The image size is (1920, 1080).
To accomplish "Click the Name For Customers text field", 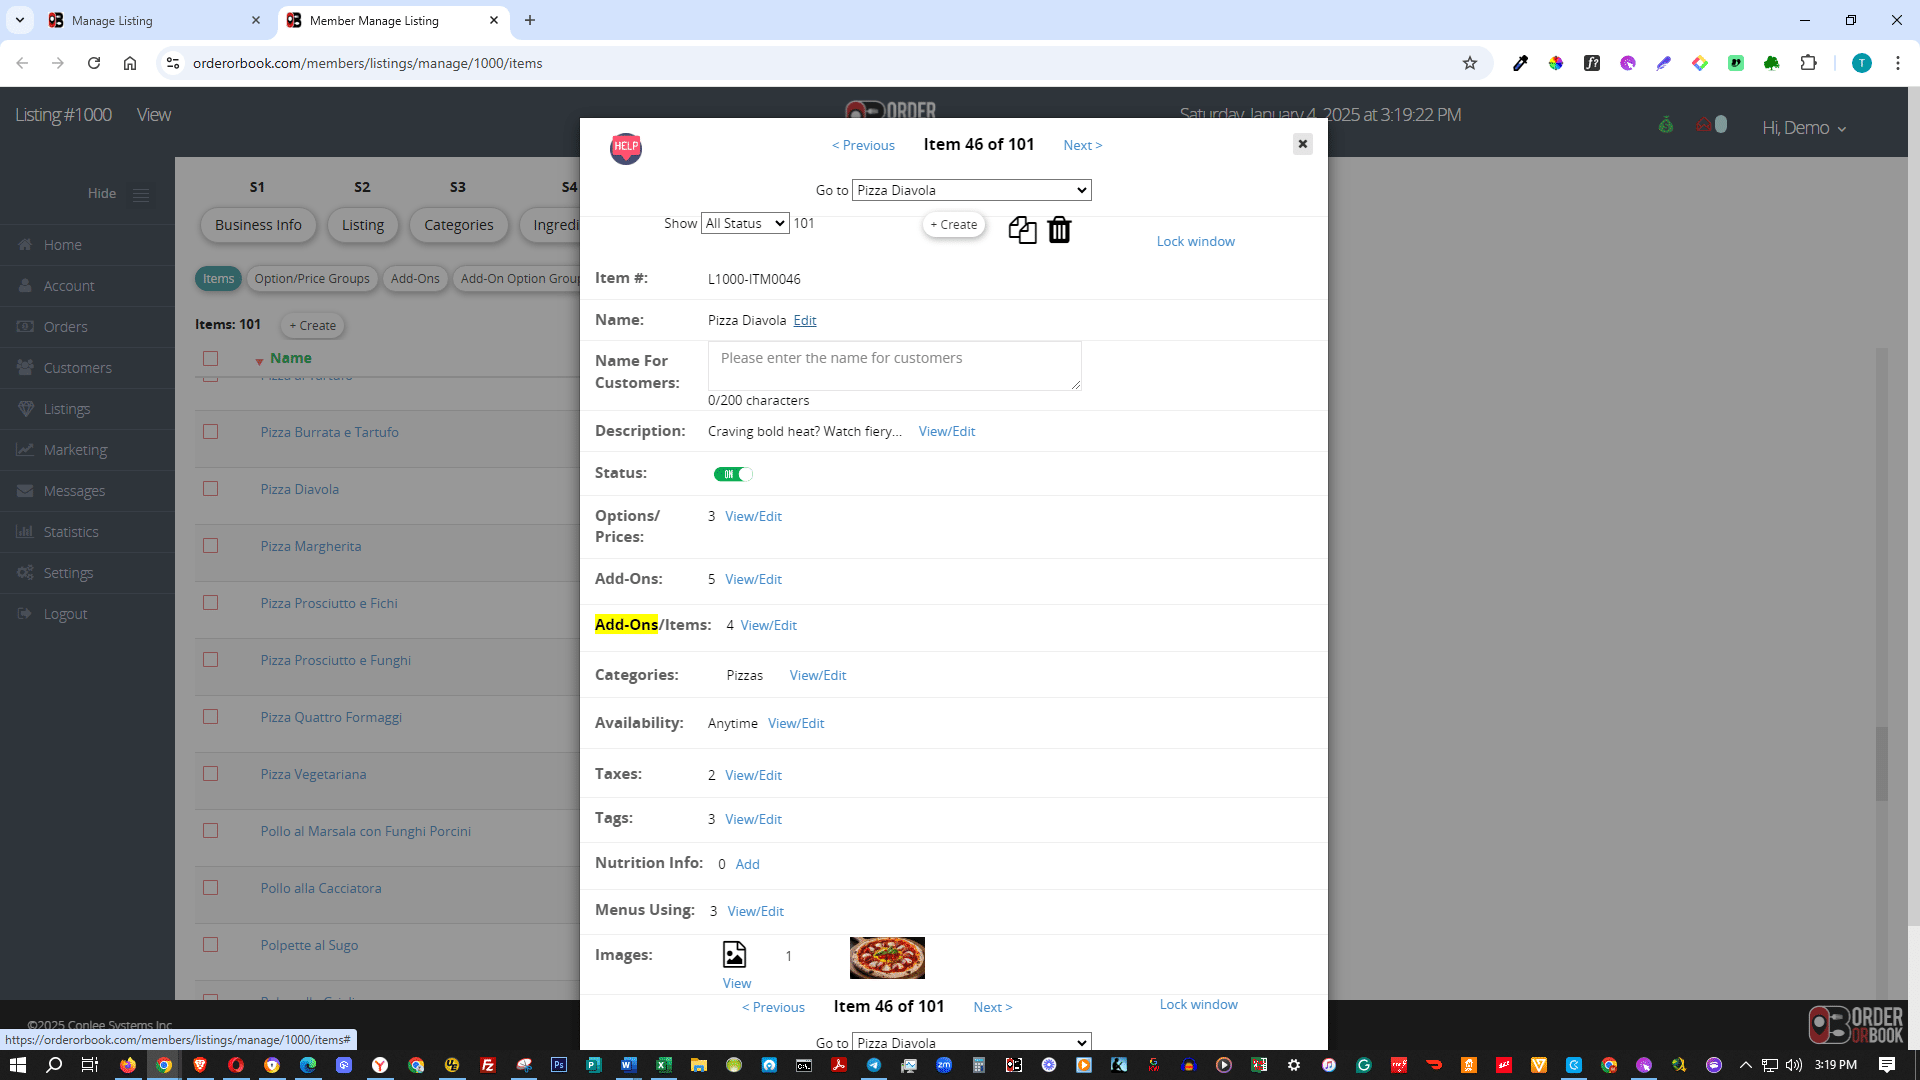I will [x=894, y=365].
